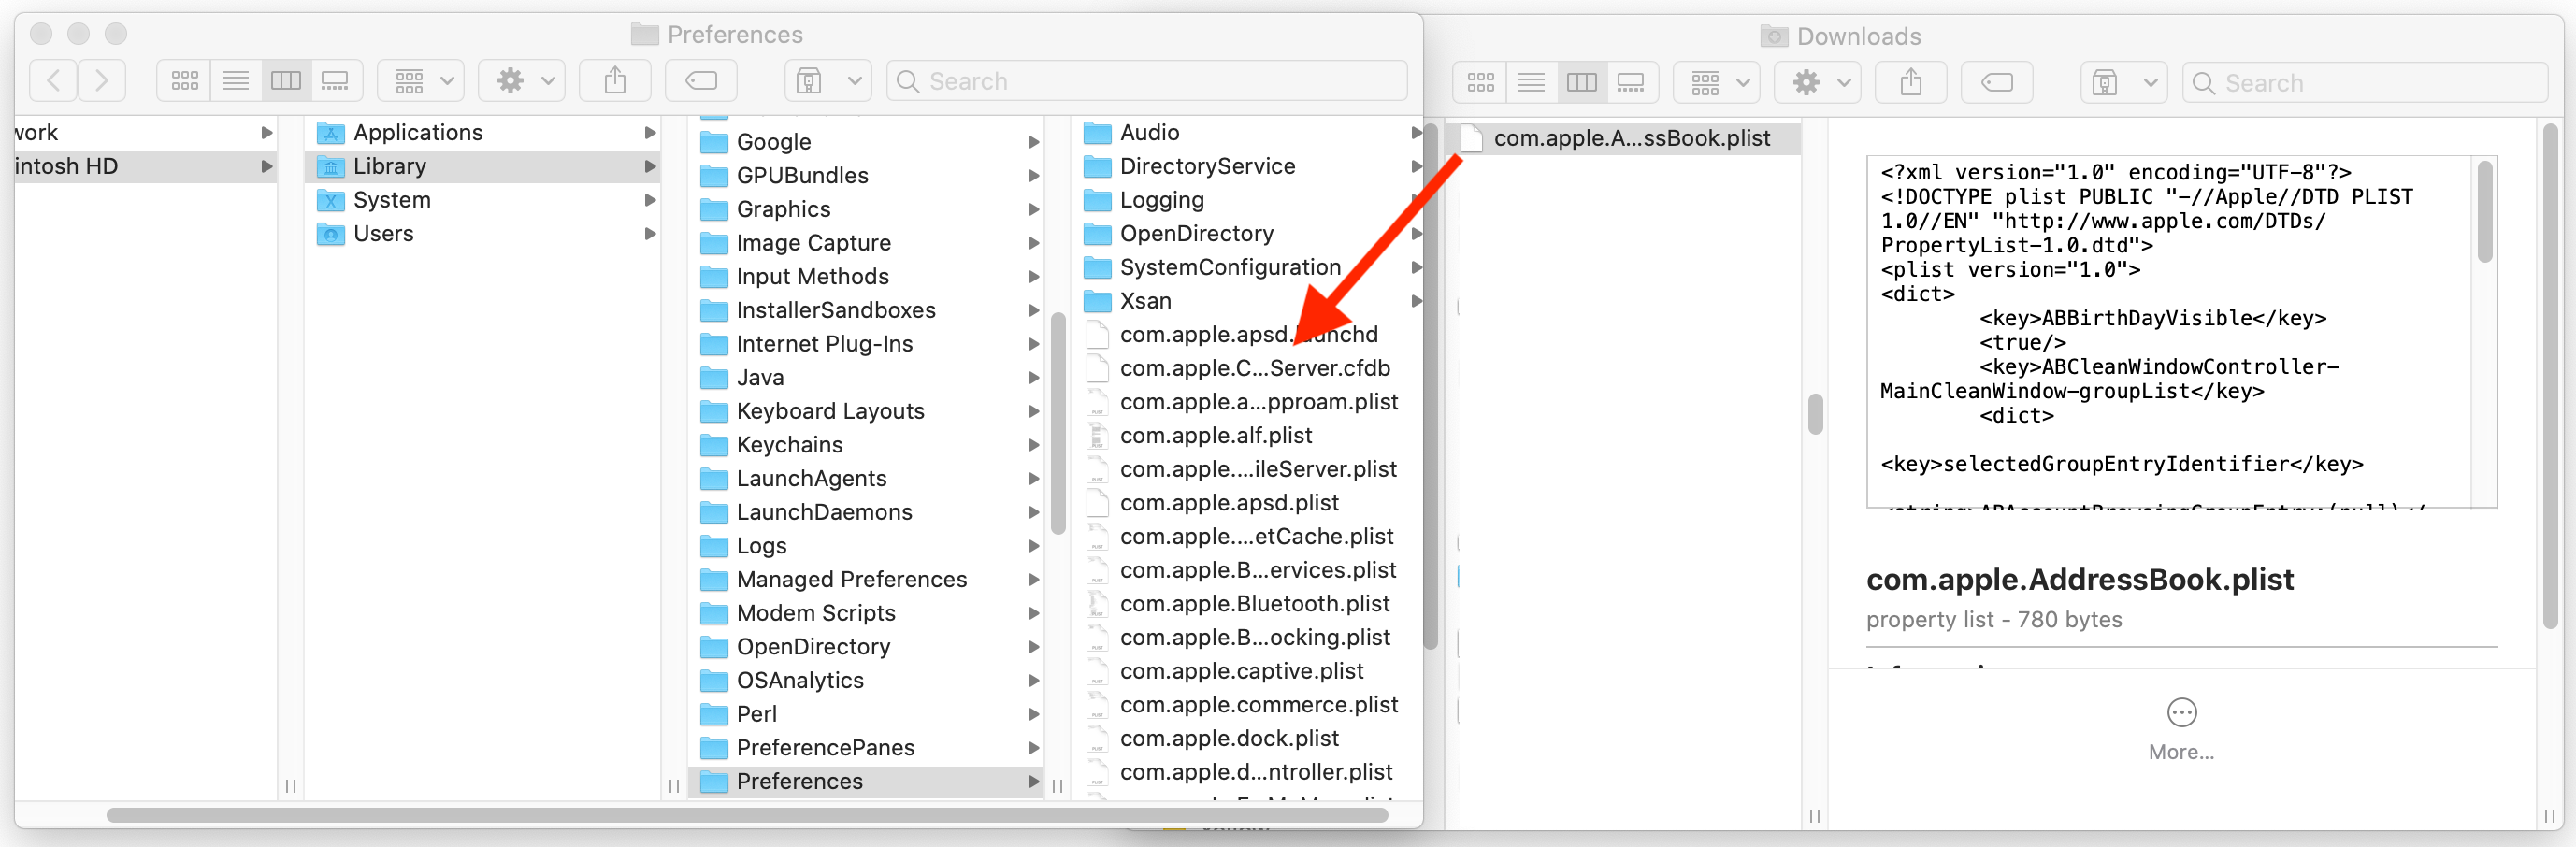
Task: Click the share icon in the Downloads toolbar
Action: 1910,82
